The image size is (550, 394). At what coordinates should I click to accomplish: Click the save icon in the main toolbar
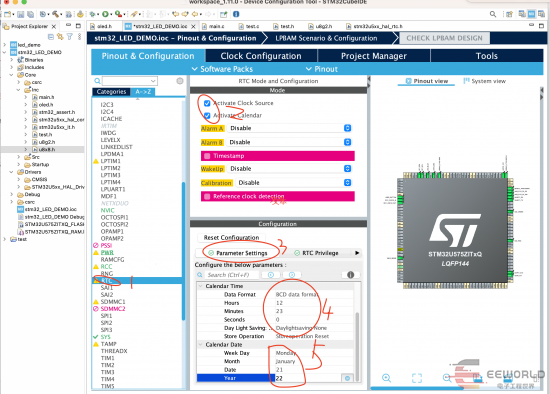click(21, 14)
